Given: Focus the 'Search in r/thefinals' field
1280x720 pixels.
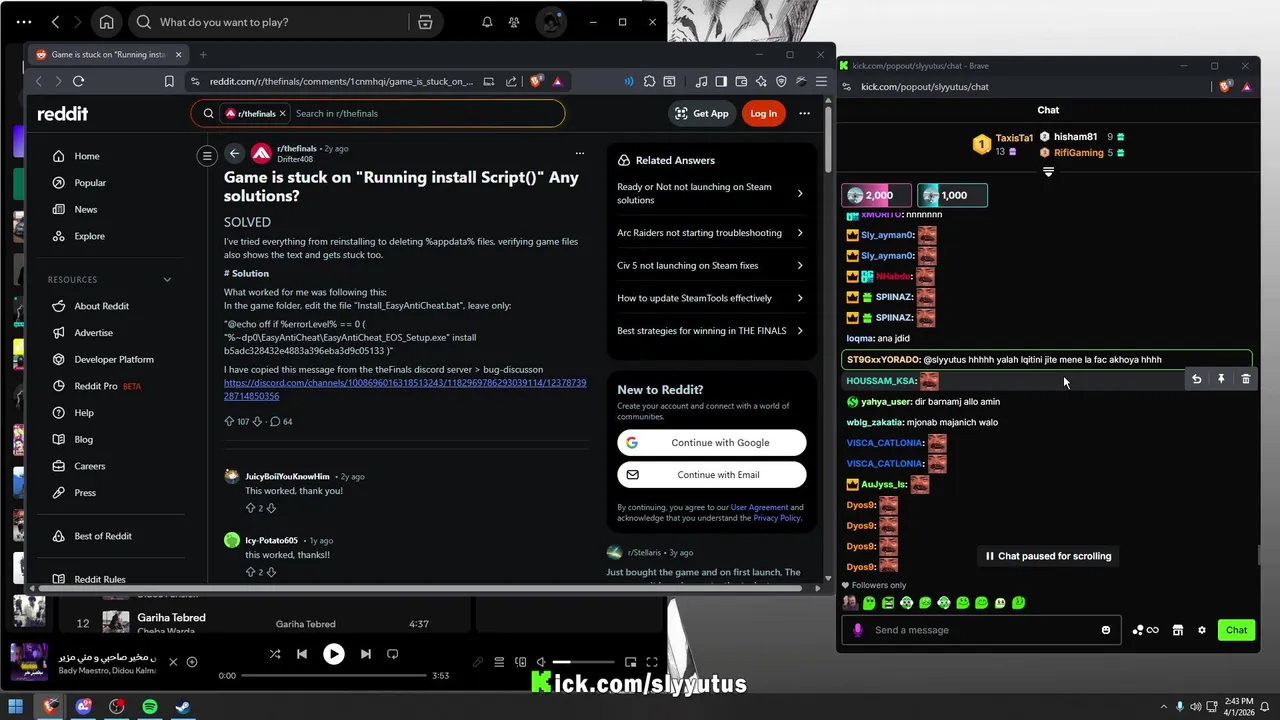Looking at the screenshot, I should coord(425,114).
